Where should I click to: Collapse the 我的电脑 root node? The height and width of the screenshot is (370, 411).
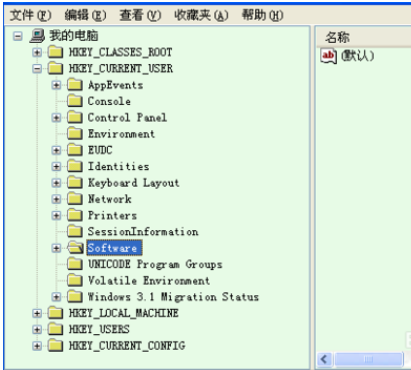[x=18, y=36]
